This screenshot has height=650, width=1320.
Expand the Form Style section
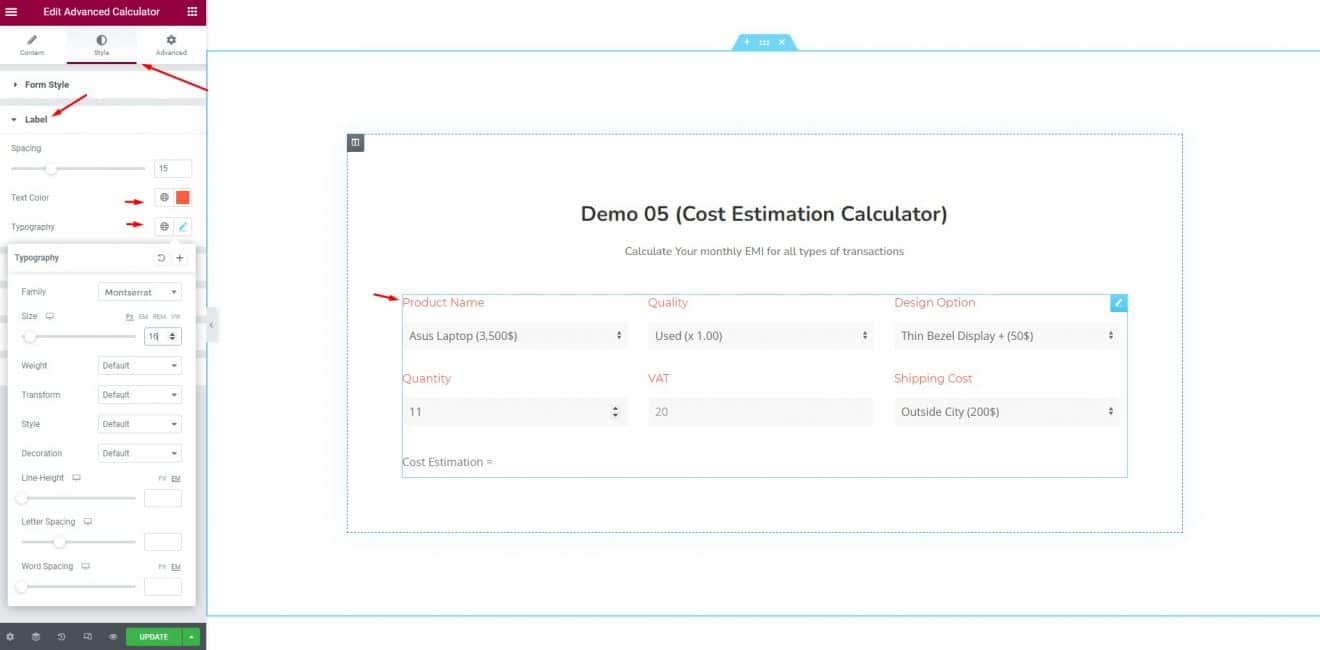tap(43, 84)
